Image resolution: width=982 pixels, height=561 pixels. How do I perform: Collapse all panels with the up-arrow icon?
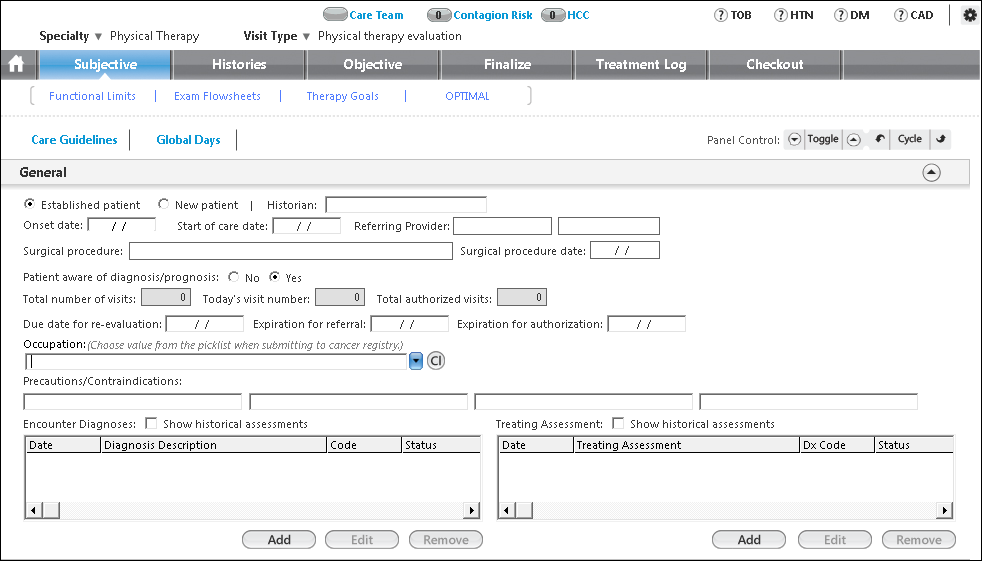coord(854,140)
